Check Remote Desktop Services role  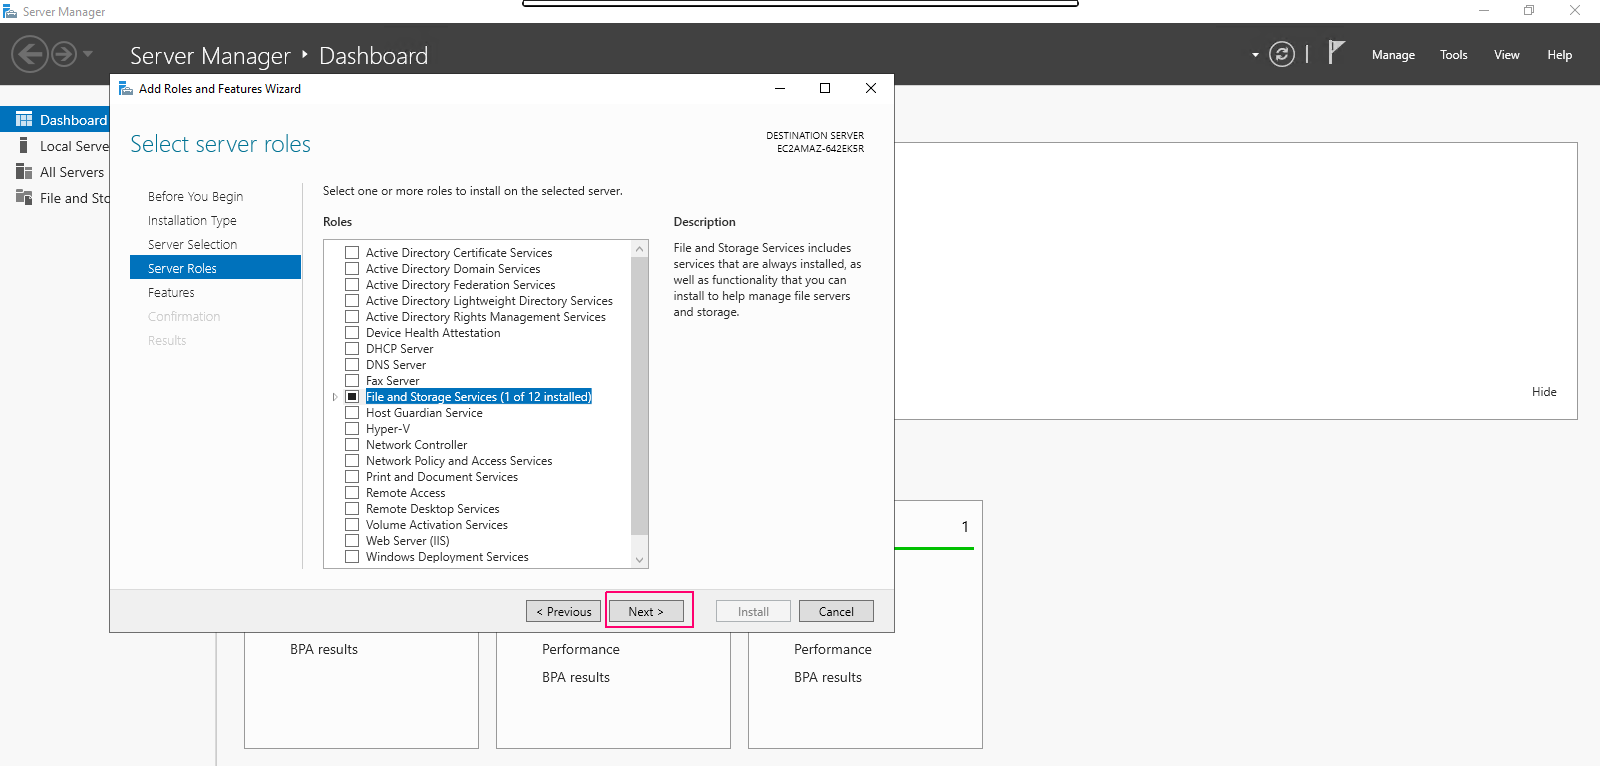(352, 509)
